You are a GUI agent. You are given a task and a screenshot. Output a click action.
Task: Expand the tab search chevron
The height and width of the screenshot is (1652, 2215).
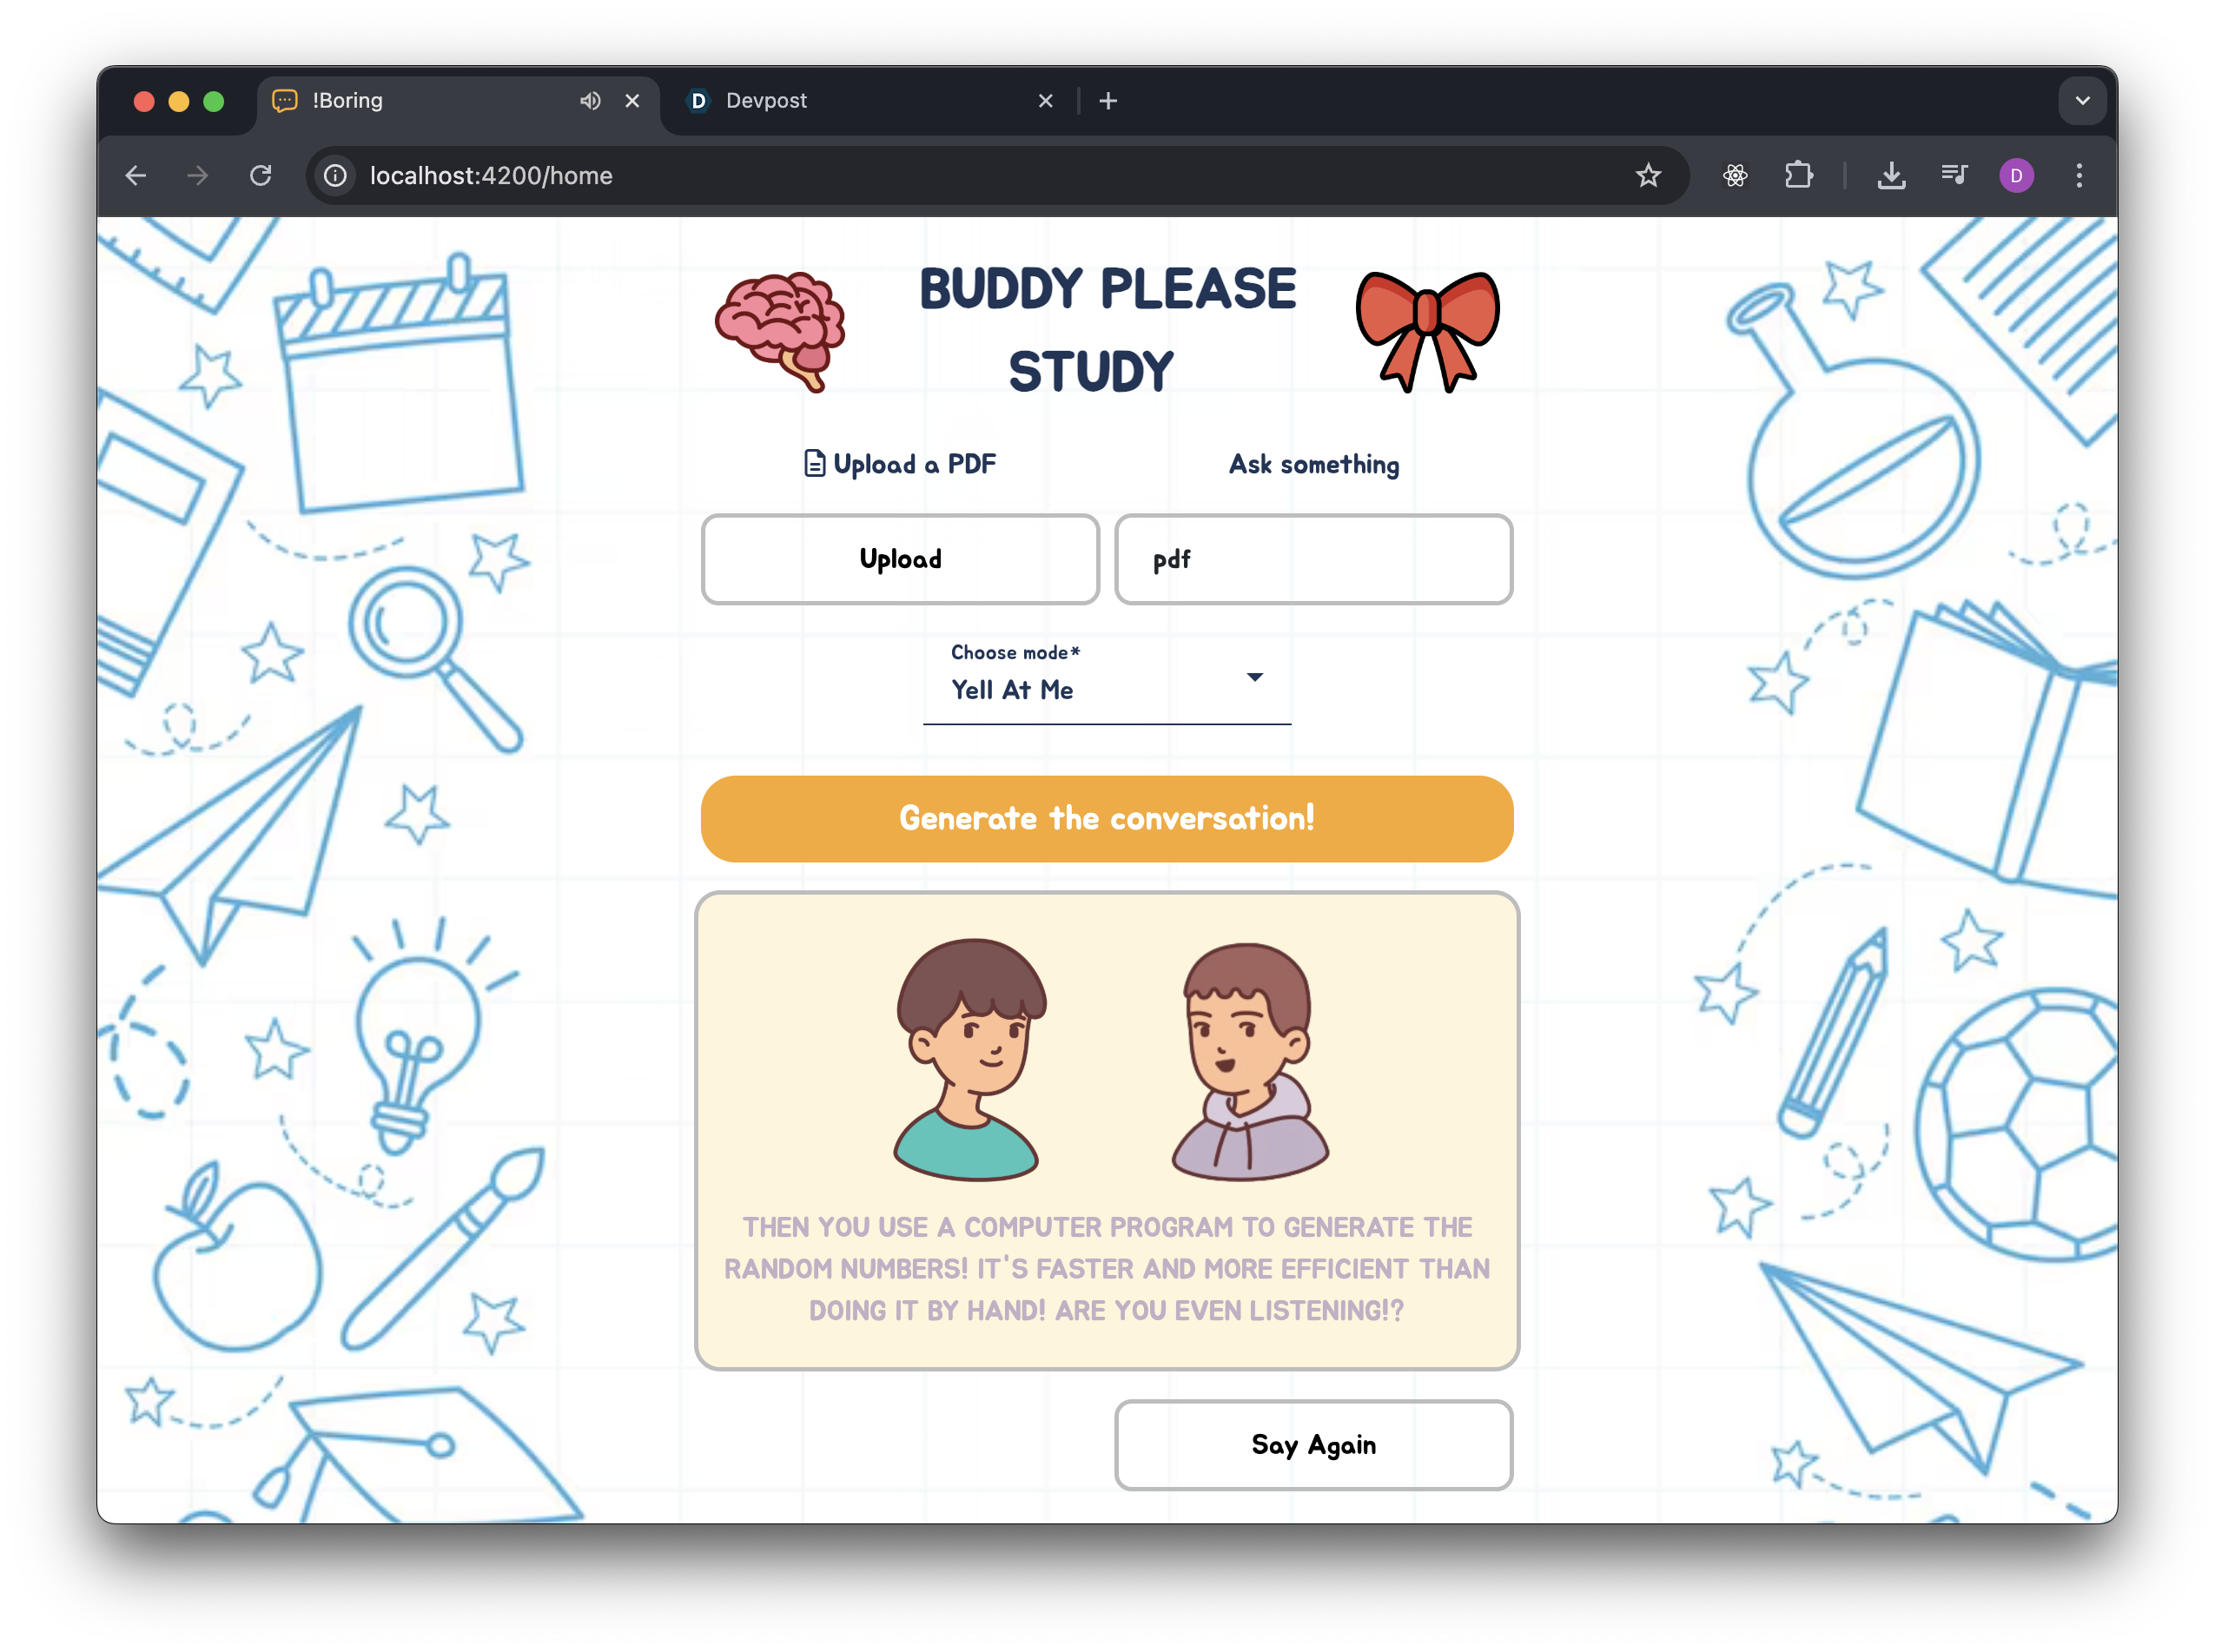tap(2082, 101)
